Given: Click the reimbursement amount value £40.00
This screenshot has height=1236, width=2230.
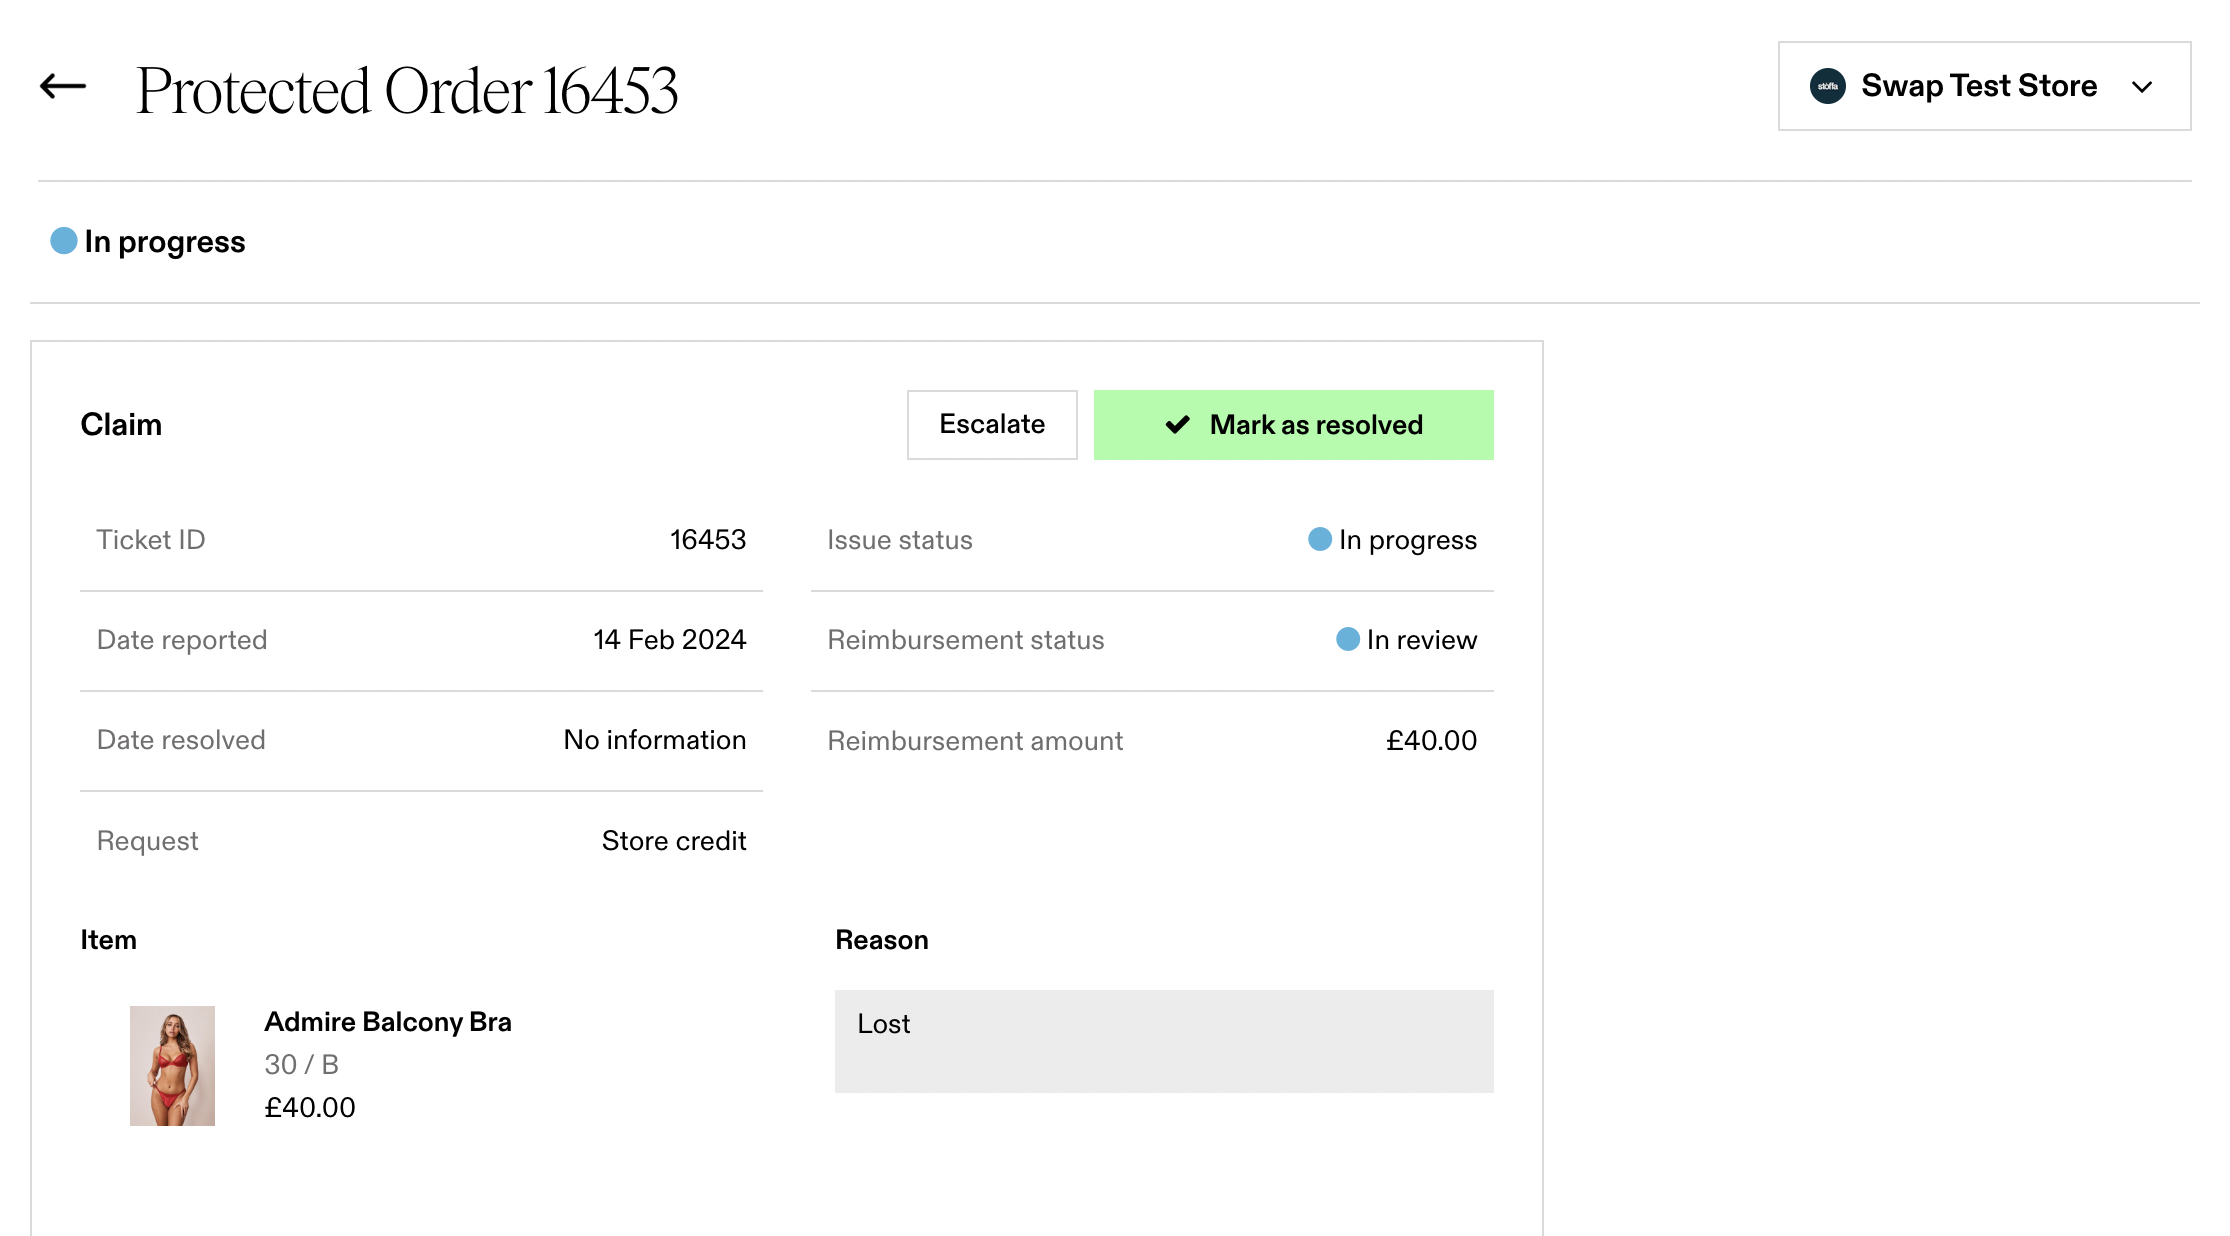Looking at the screenshot, I should [1431, 740].
